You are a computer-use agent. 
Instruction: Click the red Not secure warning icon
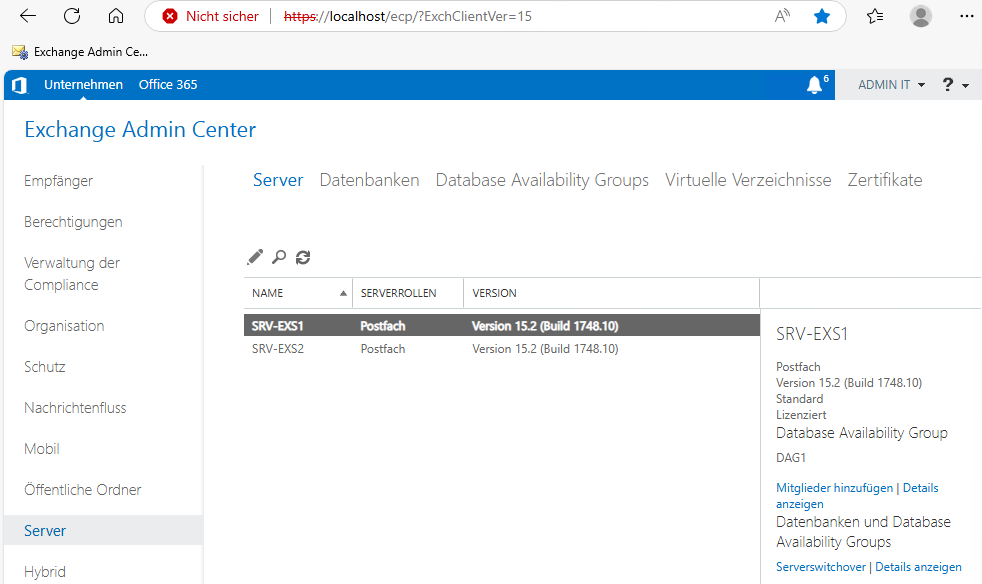[x=170, y=16]
